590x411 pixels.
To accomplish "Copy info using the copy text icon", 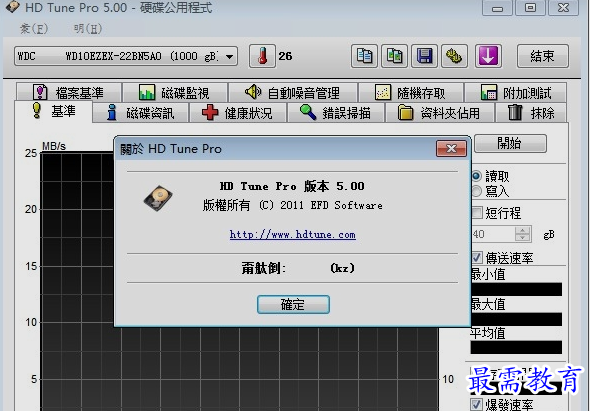I will tap(364, 56).
